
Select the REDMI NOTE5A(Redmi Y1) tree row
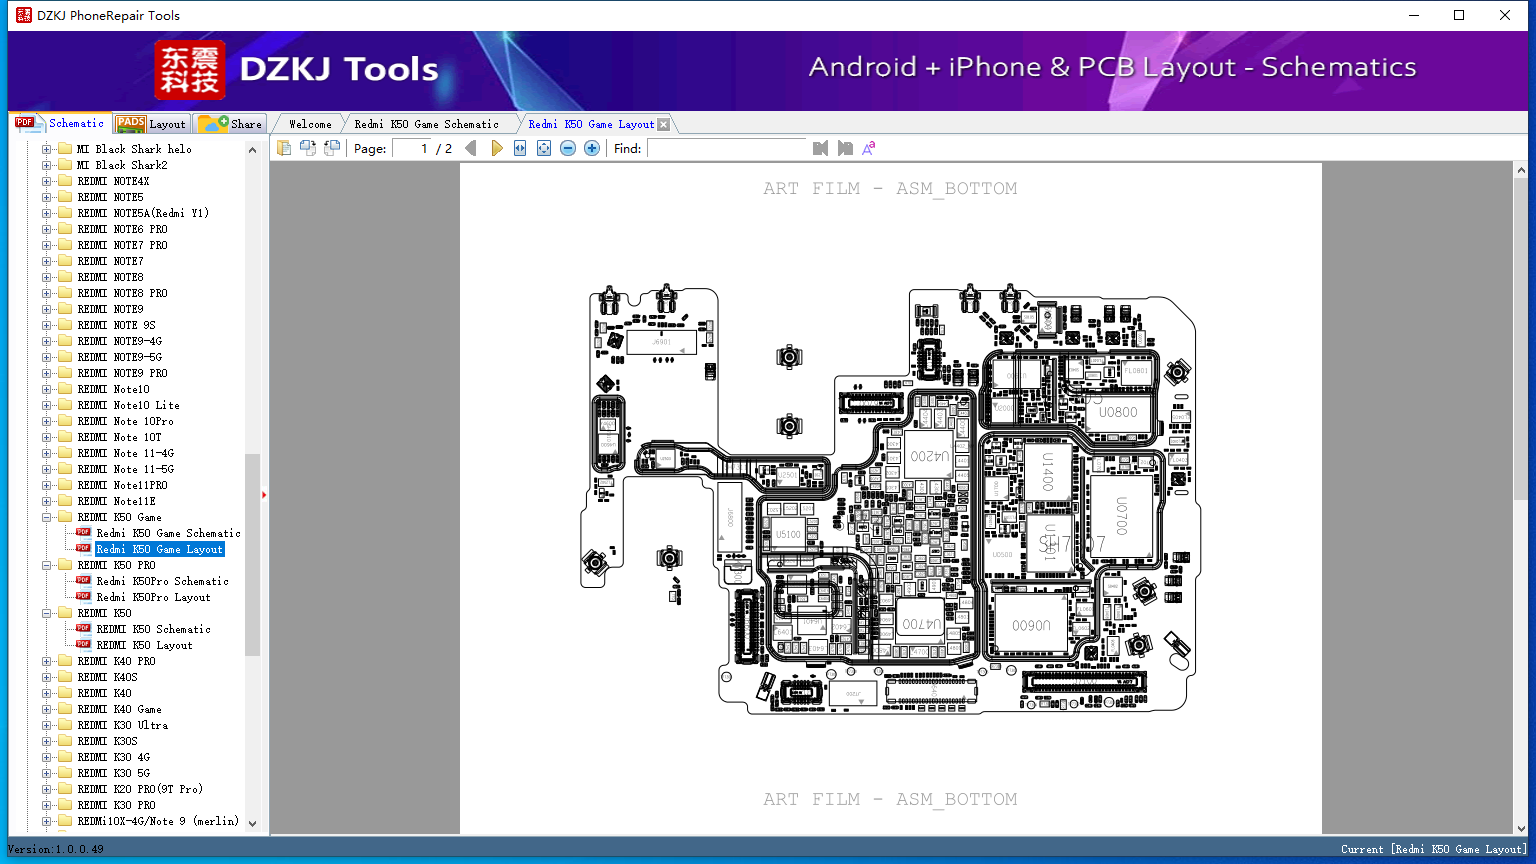[x=143, y=213]
